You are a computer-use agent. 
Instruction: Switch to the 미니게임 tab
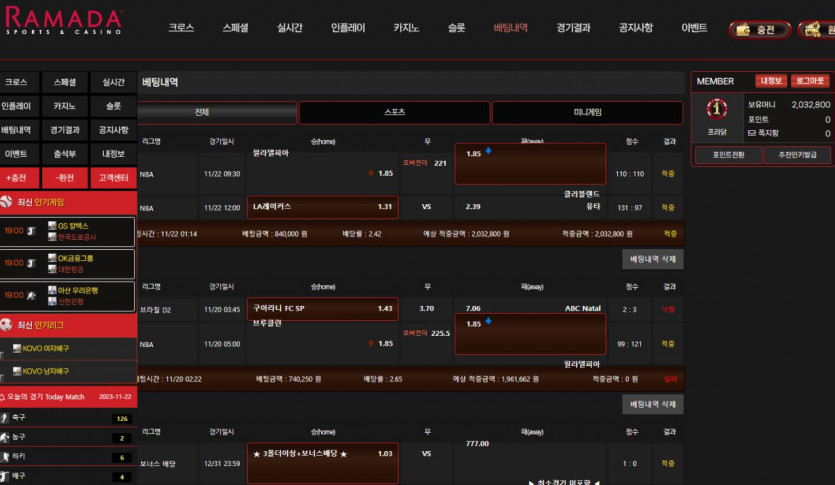[x=587, y=112]
